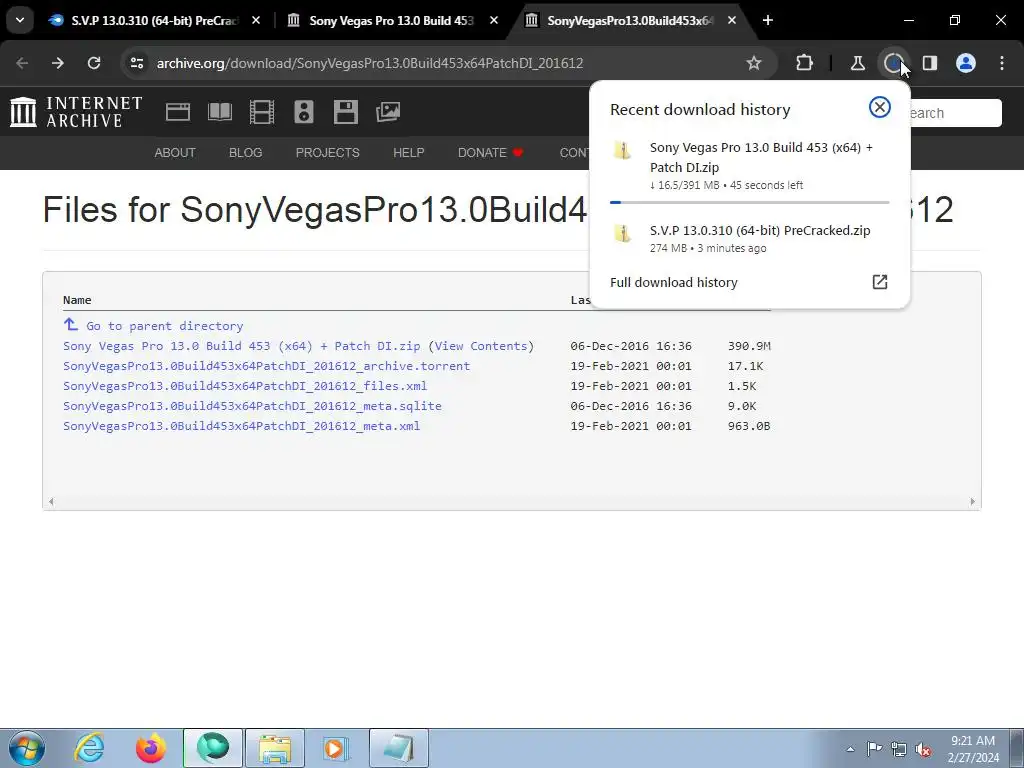Open the Software floppy disk icon

pos(345,112)
